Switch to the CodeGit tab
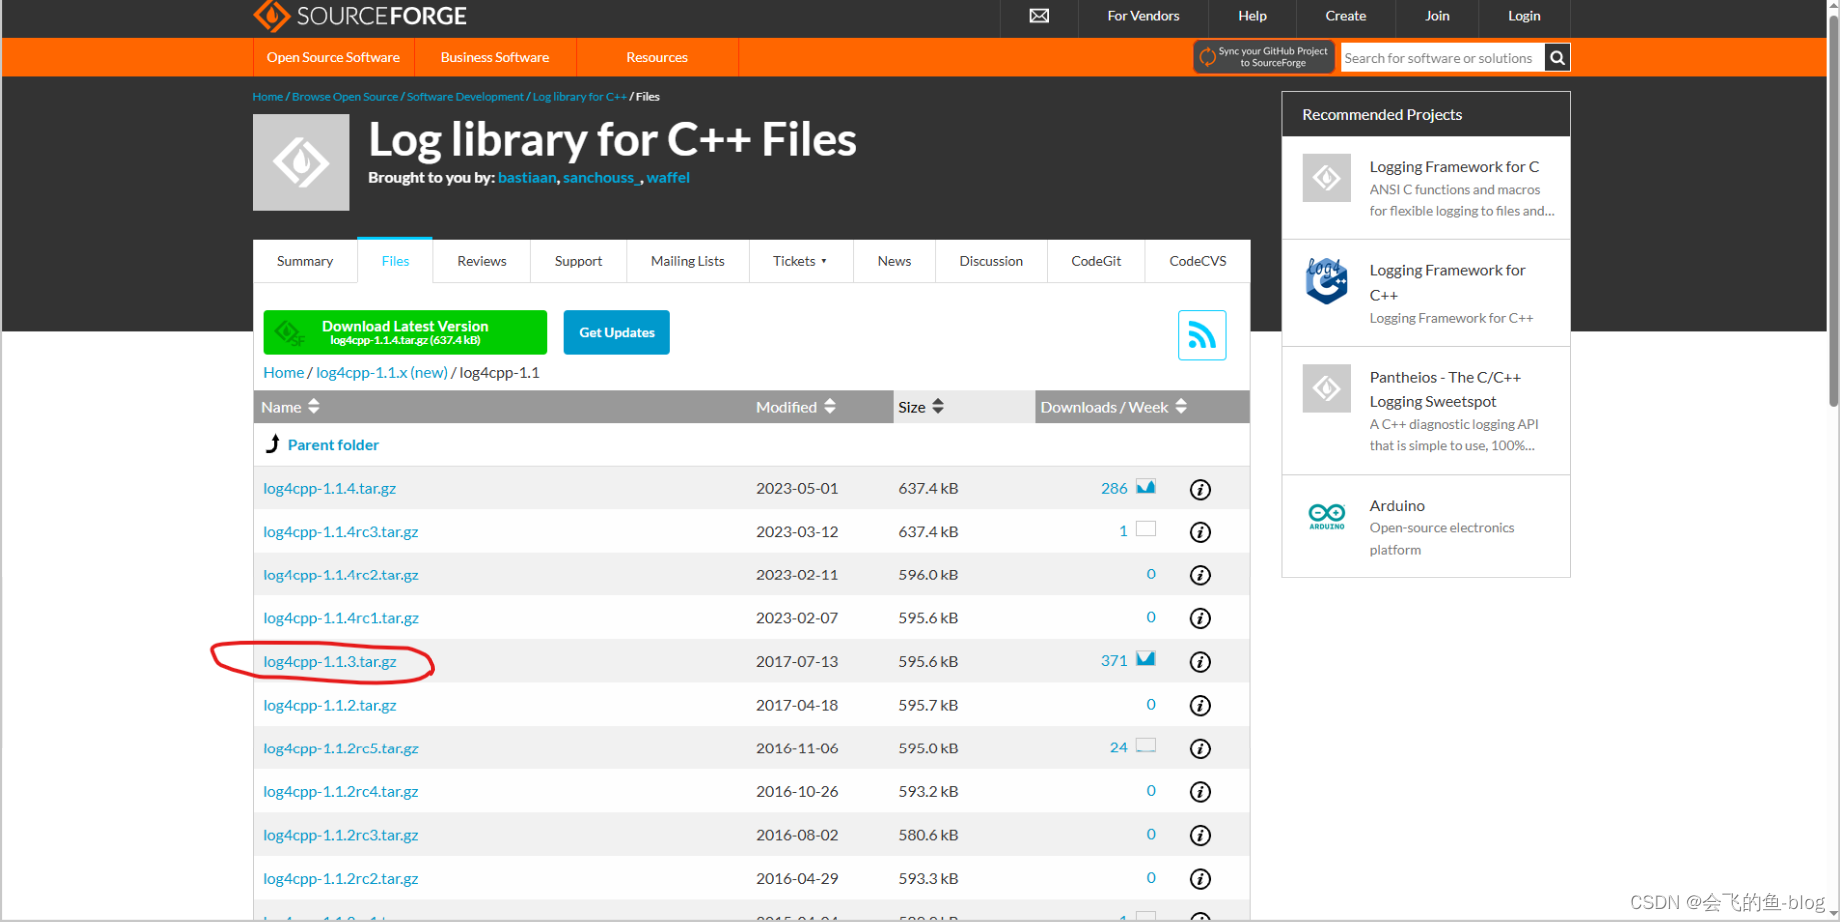This screenshot has height=922, width=1840. (1096, 261)
